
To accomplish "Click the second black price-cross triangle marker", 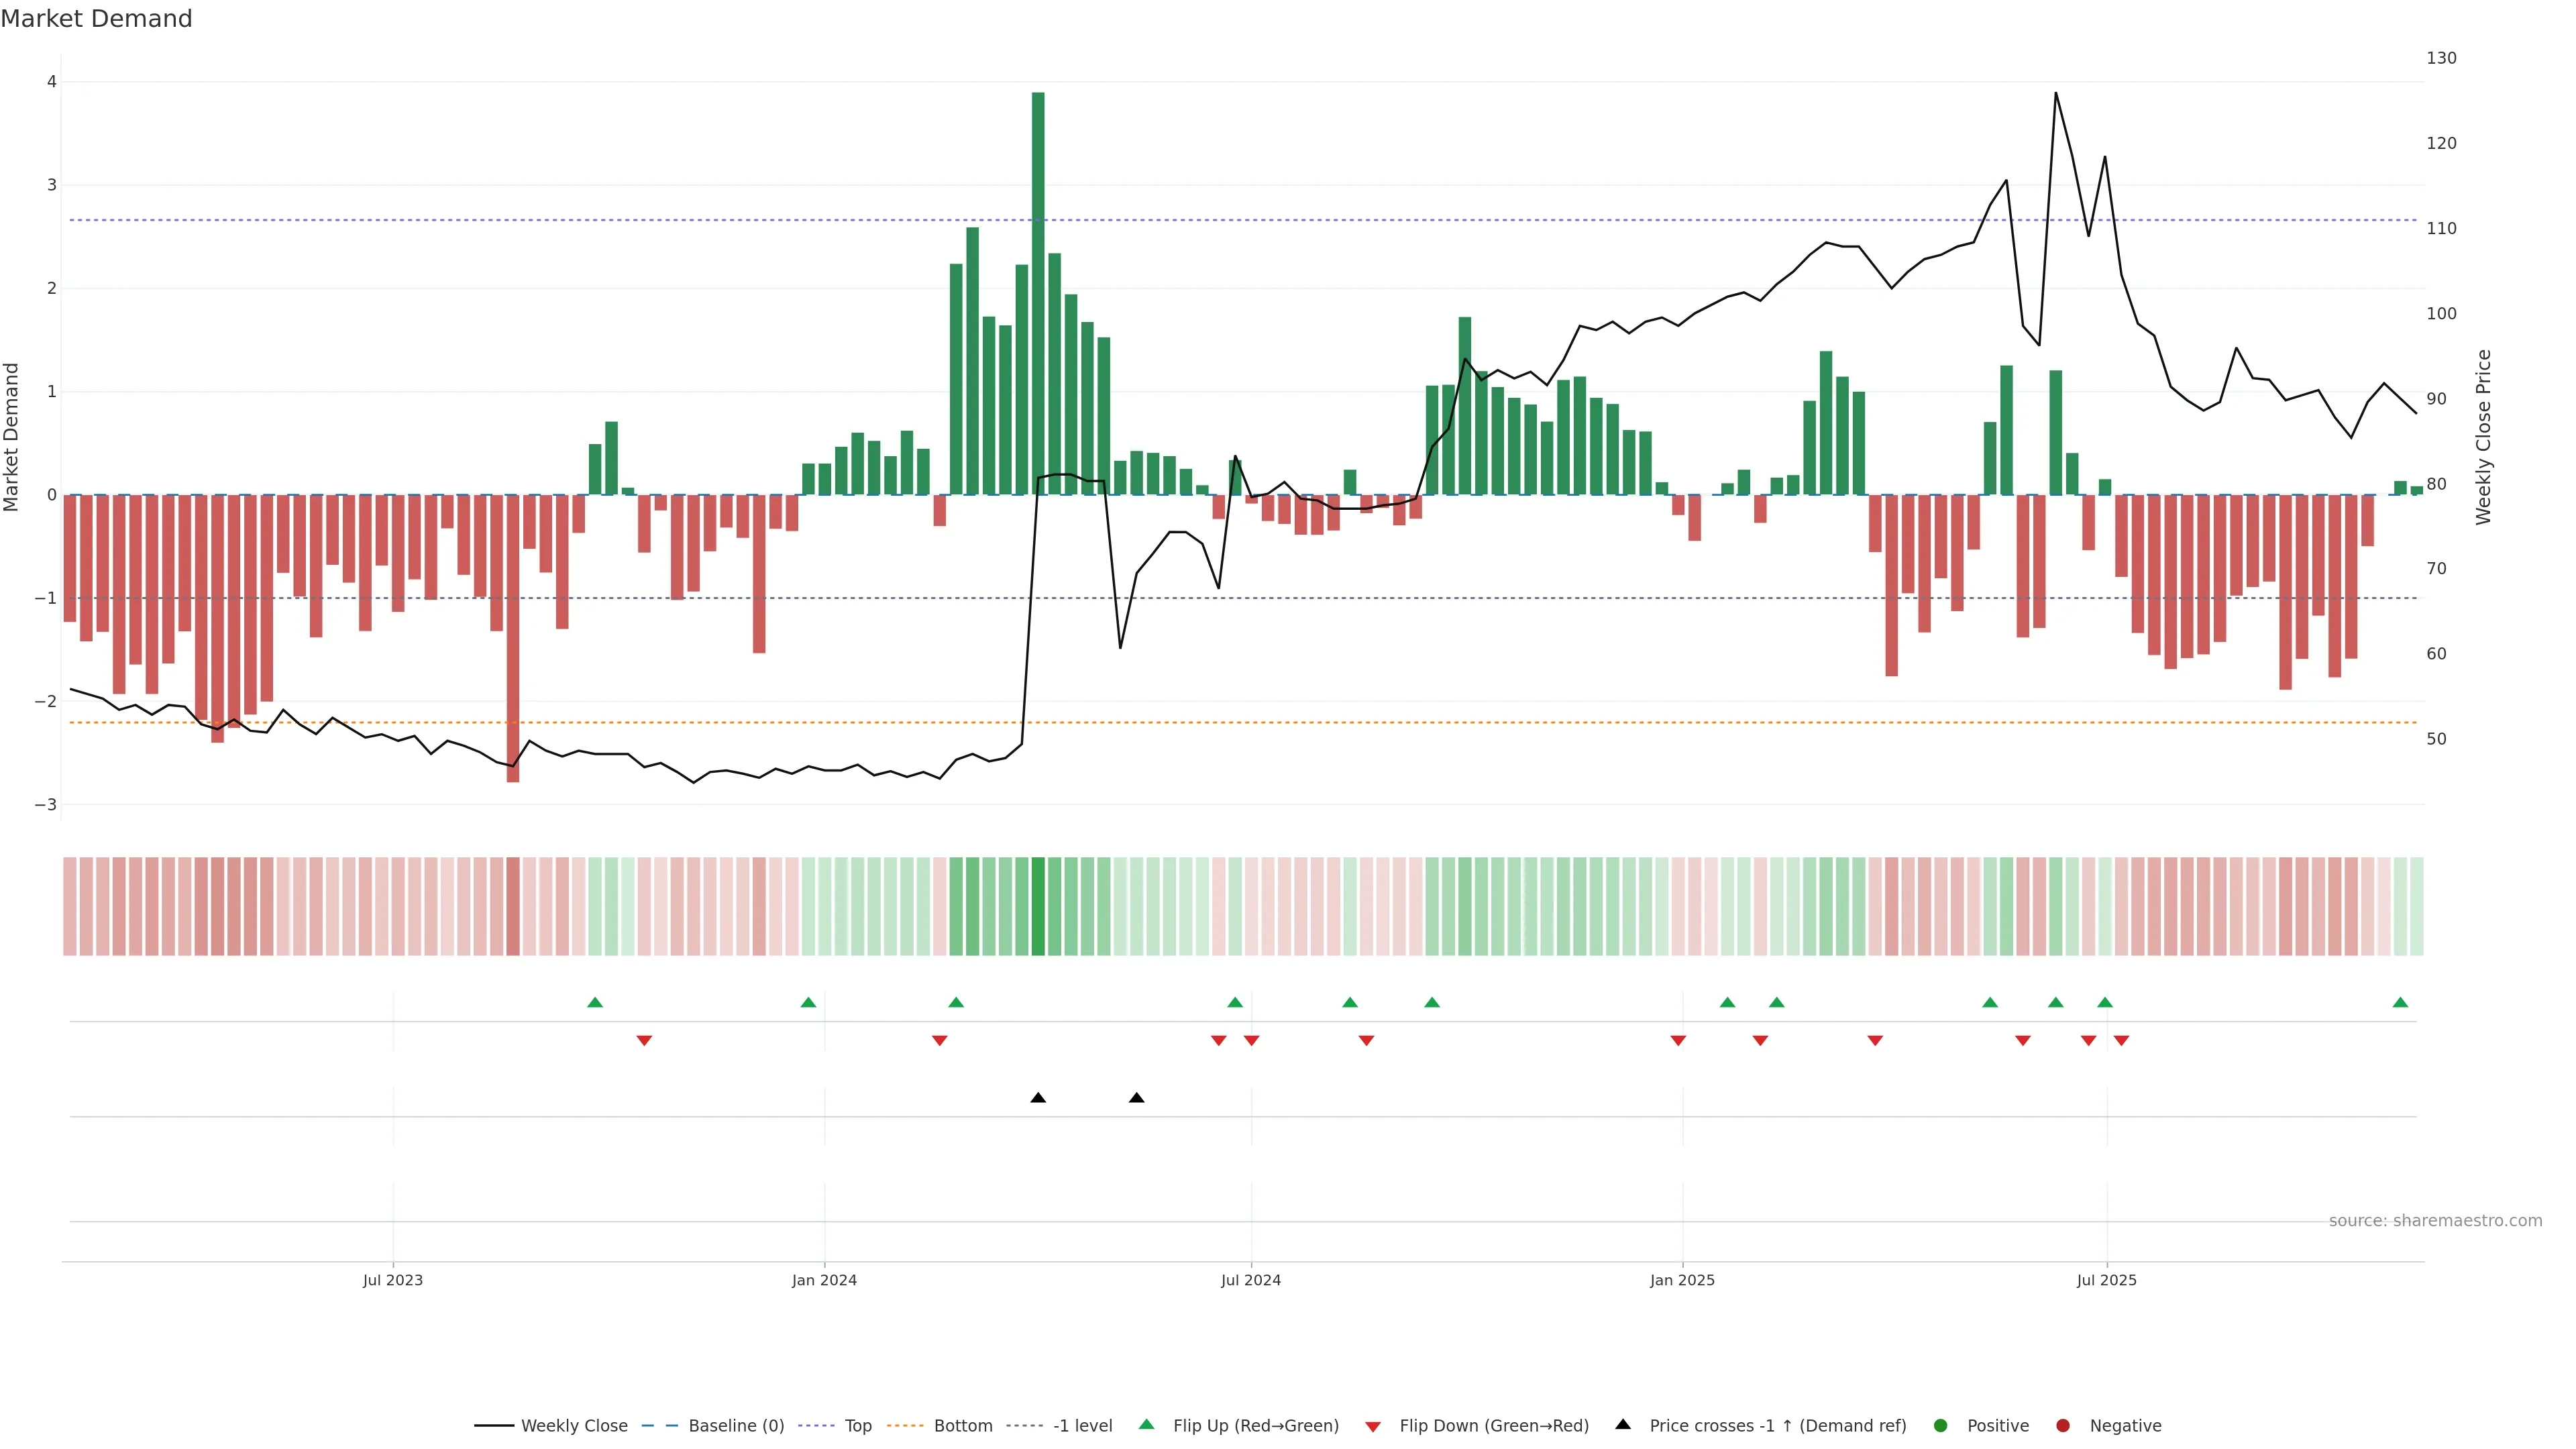I will (1136, 1098).
